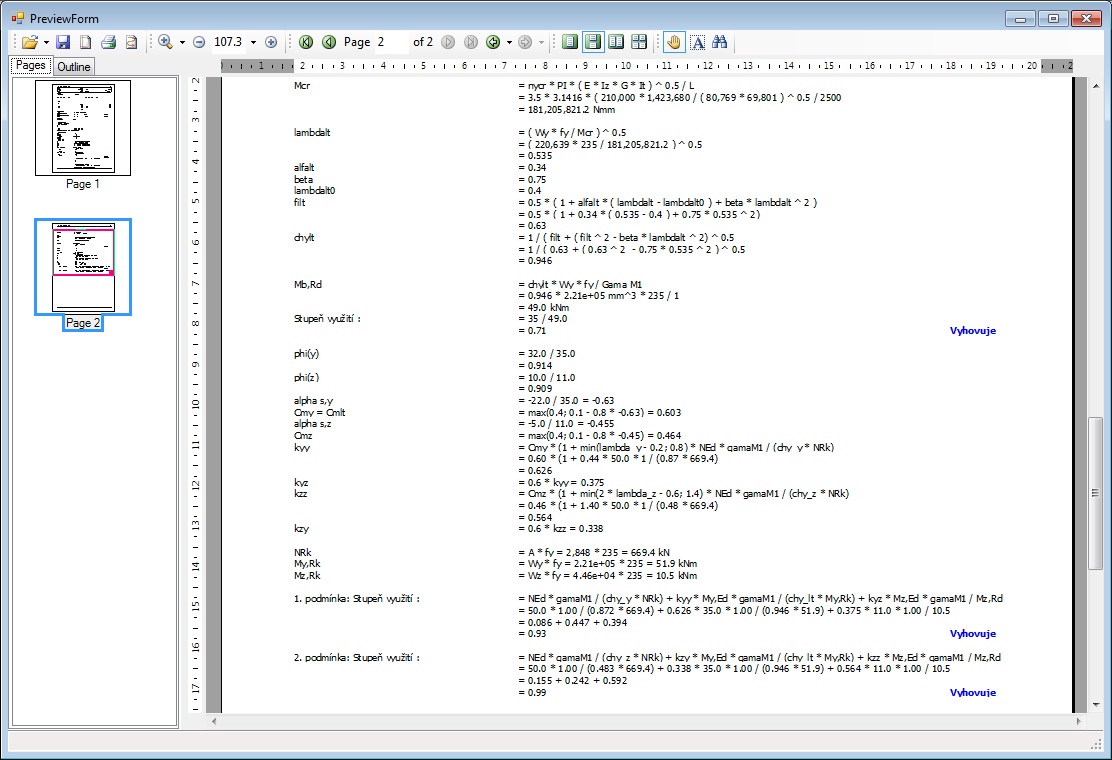
Task: Expand the zoom percentage dropdown
Action: click(253, 42)
